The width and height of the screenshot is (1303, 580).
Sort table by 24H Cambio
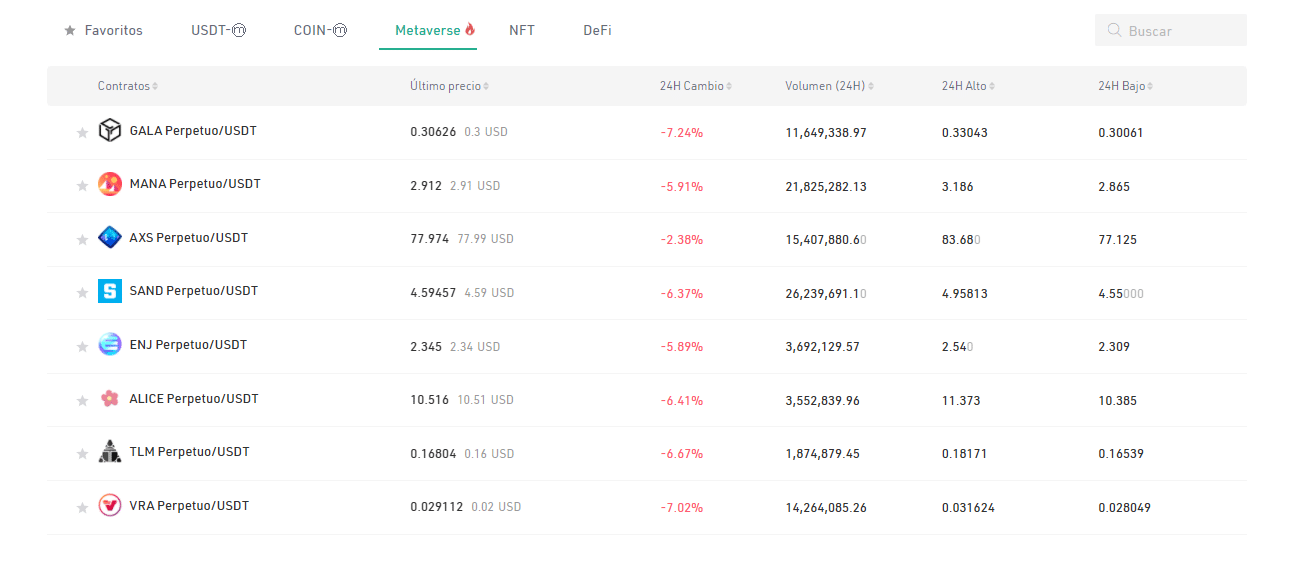coord(695,87)
